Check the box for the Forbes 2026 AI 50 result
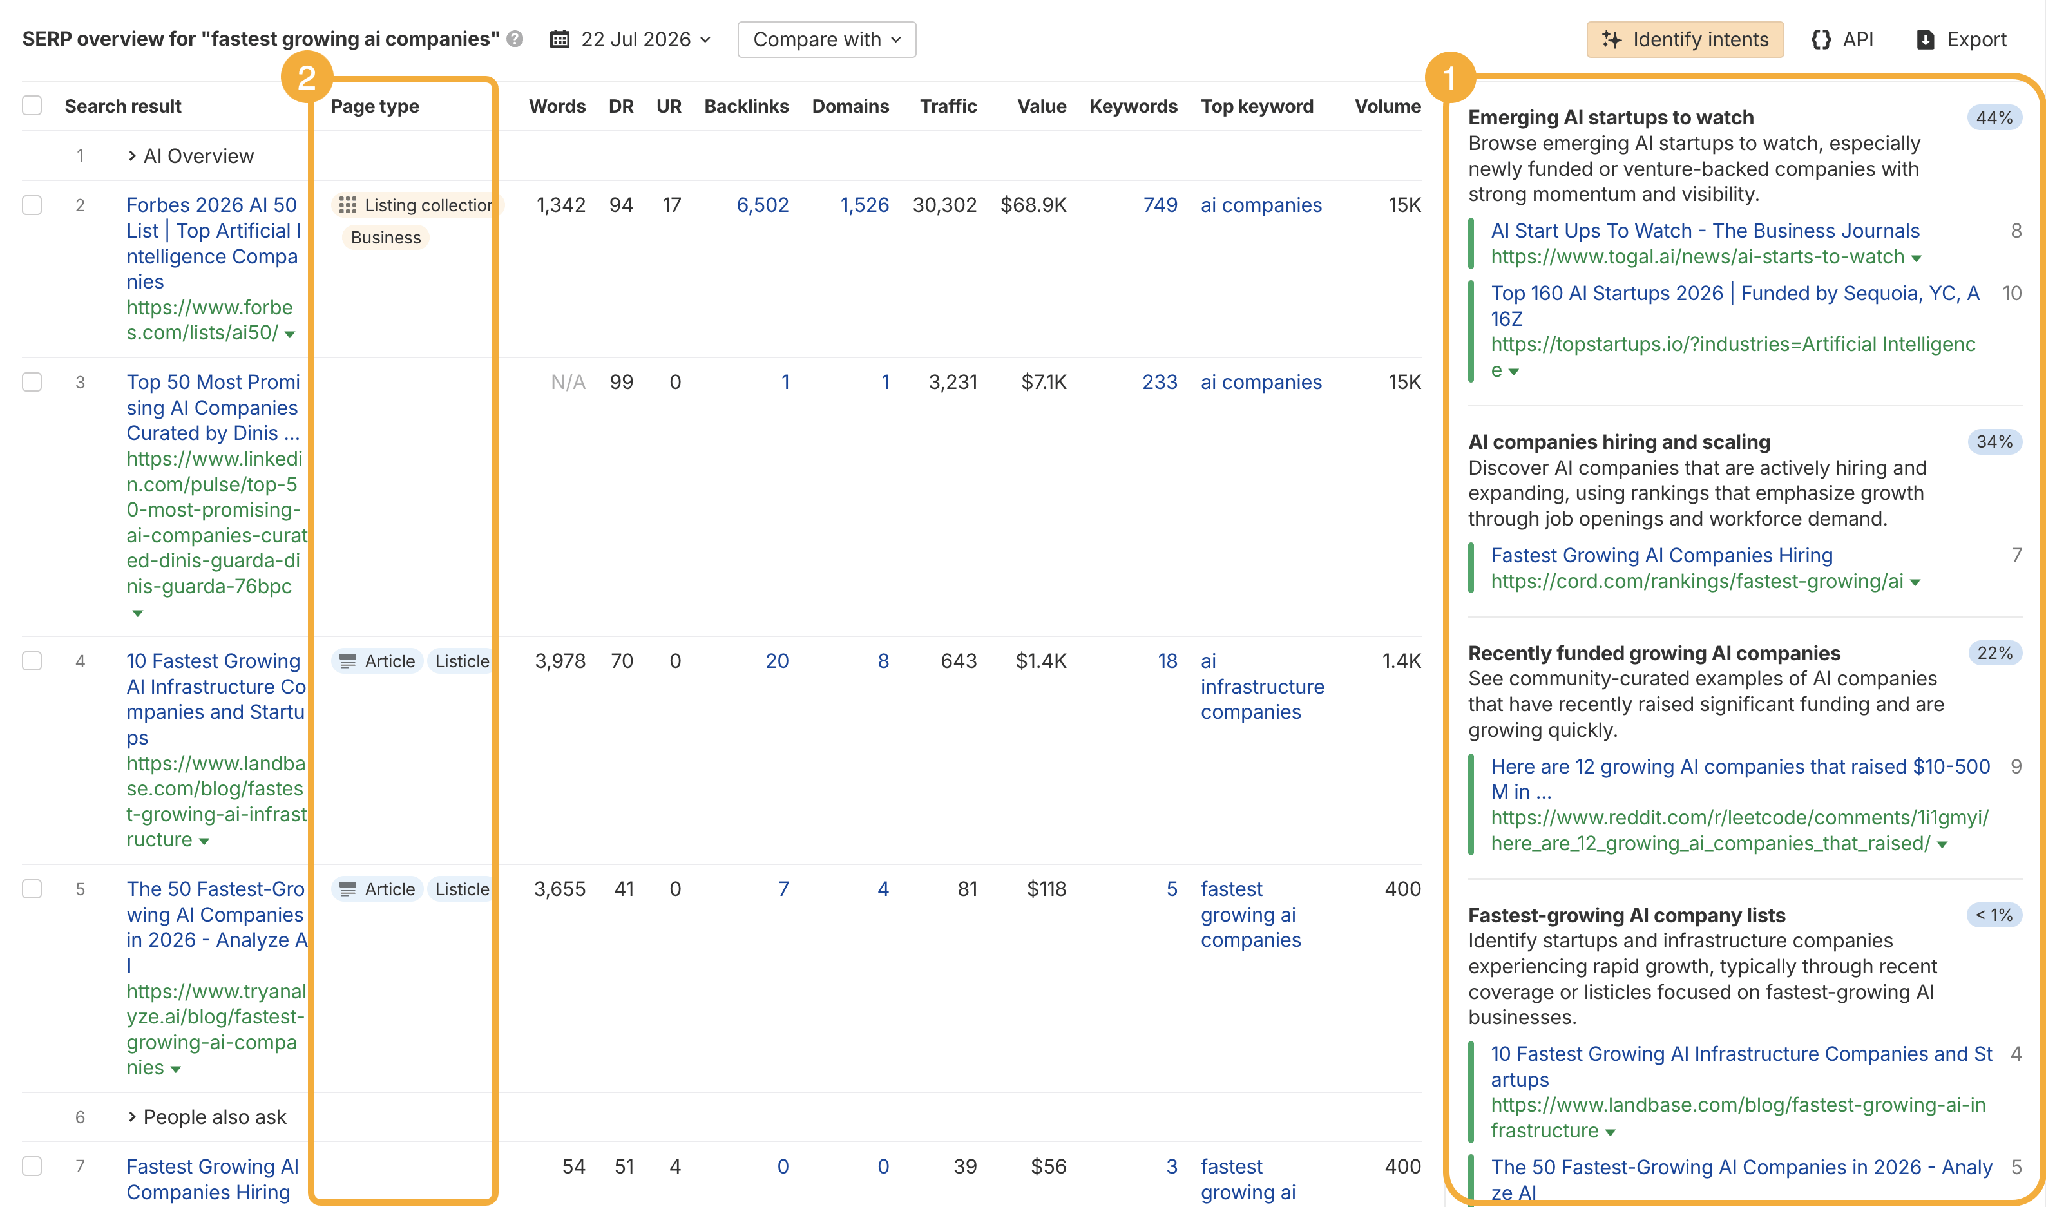 pyautogui.click(x=32, y=205)
